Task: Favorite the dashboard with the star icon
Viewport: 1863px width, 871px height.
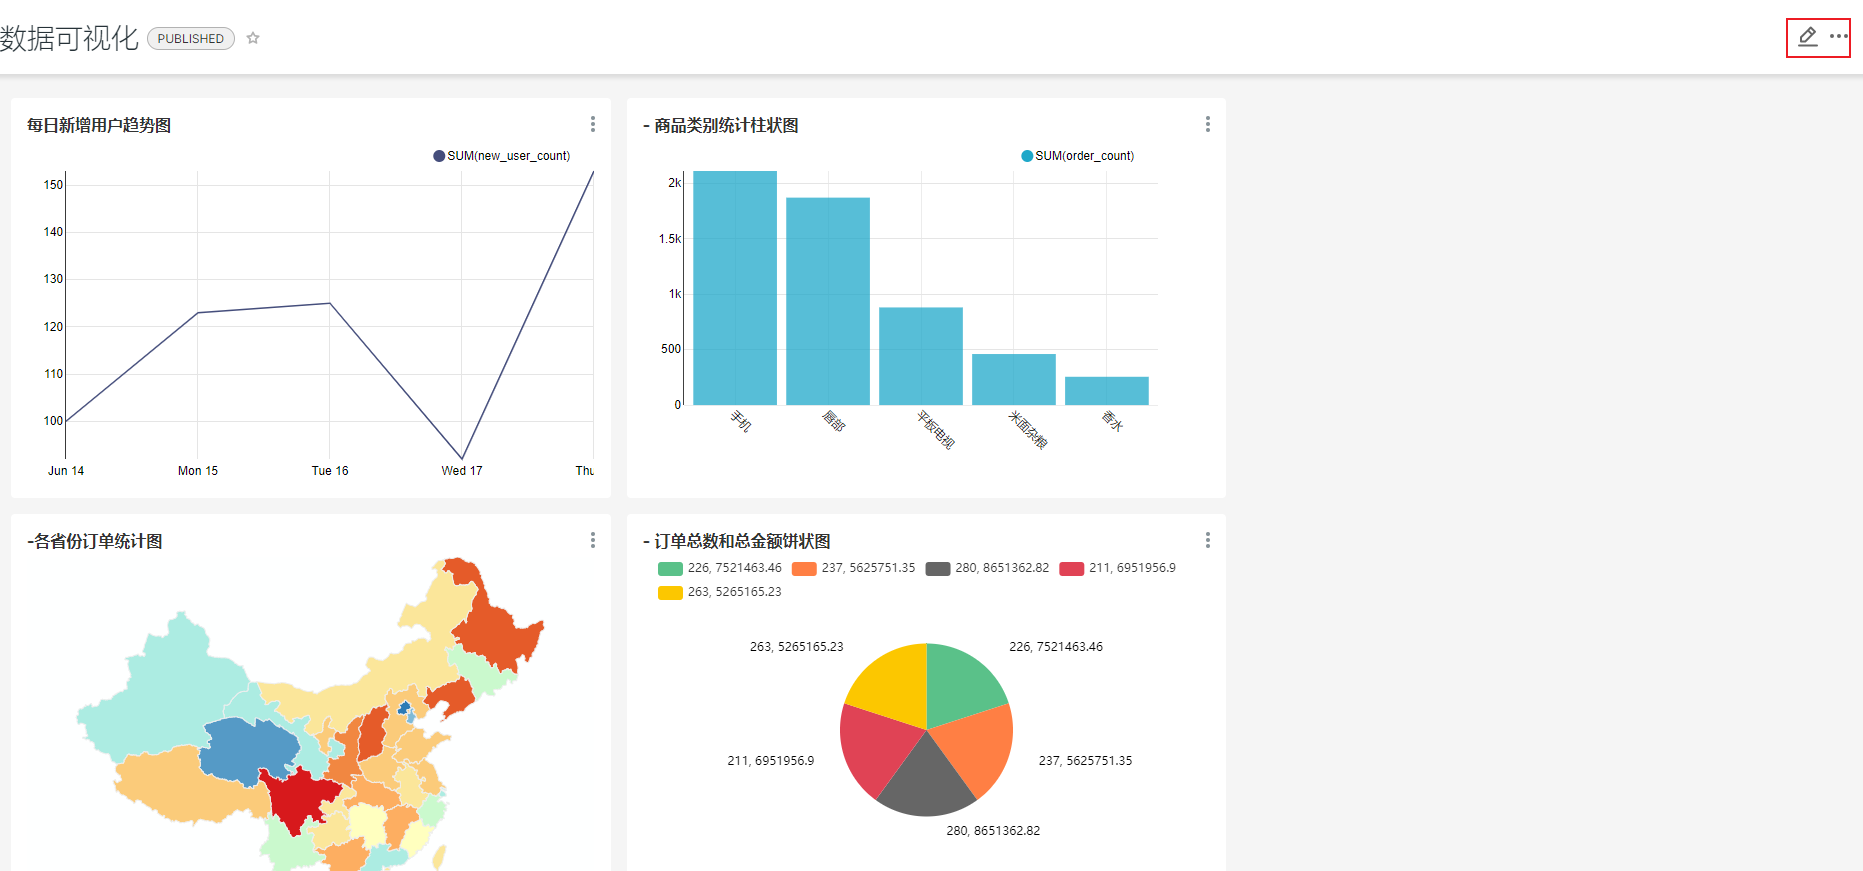Action: (253, 38)
